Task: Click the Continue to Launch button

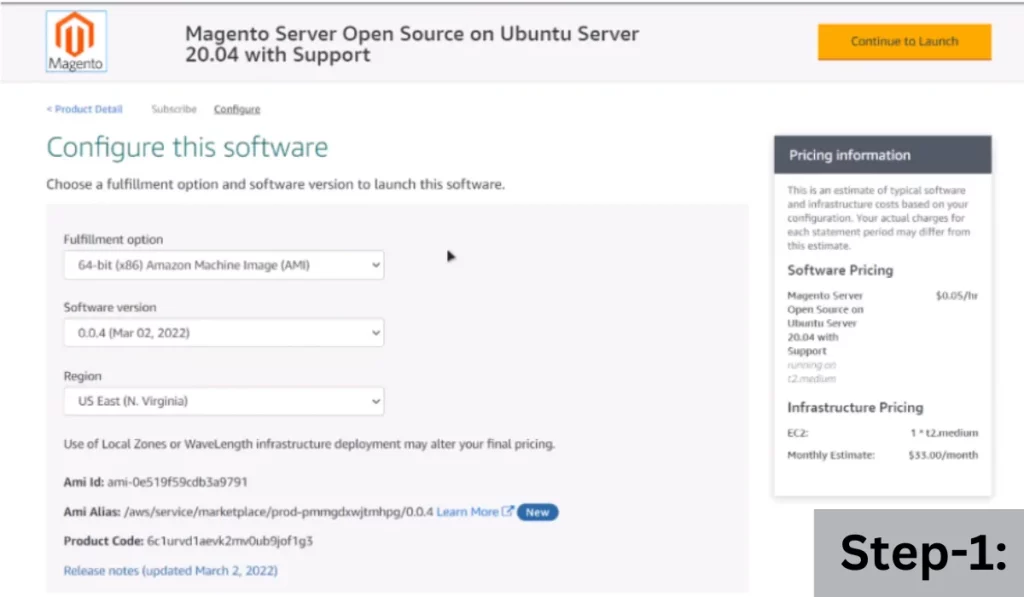Action: (x=904, y=41)
